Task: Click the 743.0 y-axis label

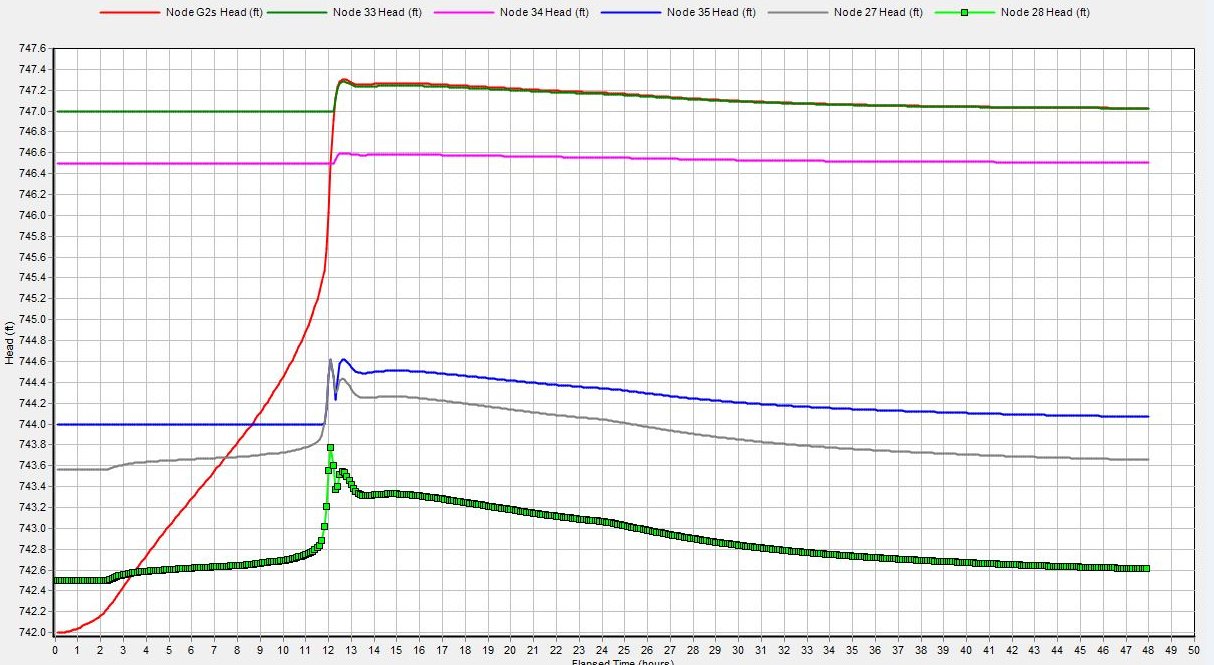Action: [x=33, y=528]
